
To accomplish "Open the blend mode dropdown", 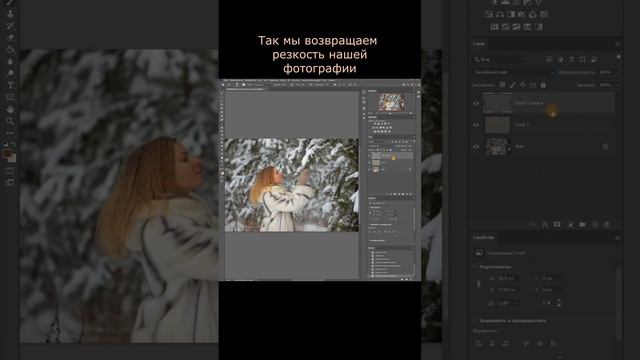I will 513,72.
